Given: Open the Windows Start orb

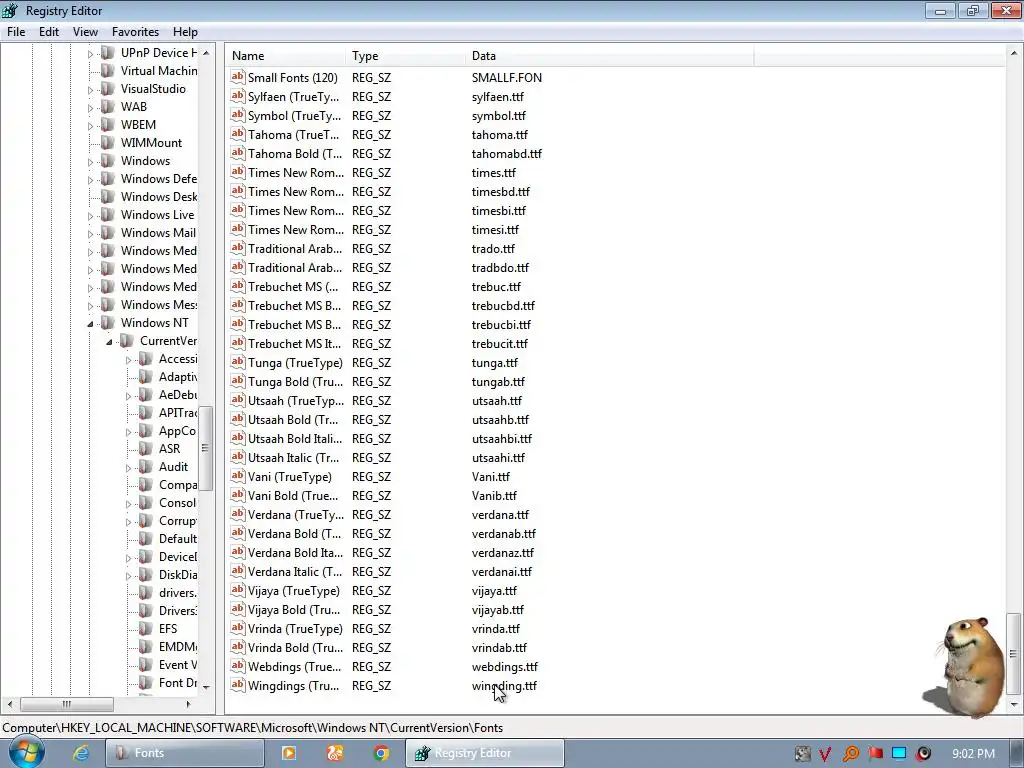Looking at the screenshot, I should click(x=26, y=752).
